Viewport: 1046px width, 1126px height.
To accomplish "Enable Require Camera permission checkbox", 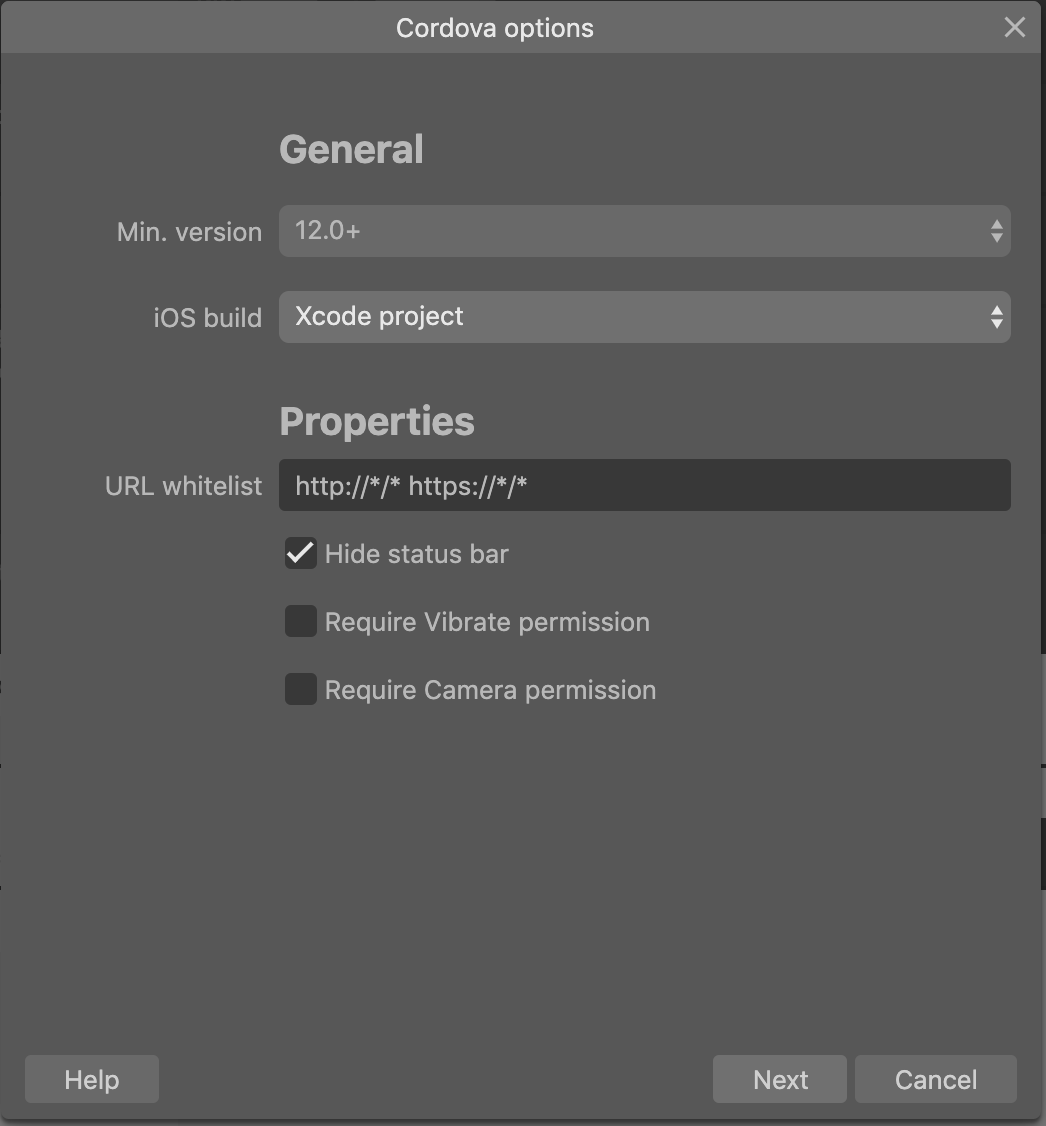I will 300,690.
